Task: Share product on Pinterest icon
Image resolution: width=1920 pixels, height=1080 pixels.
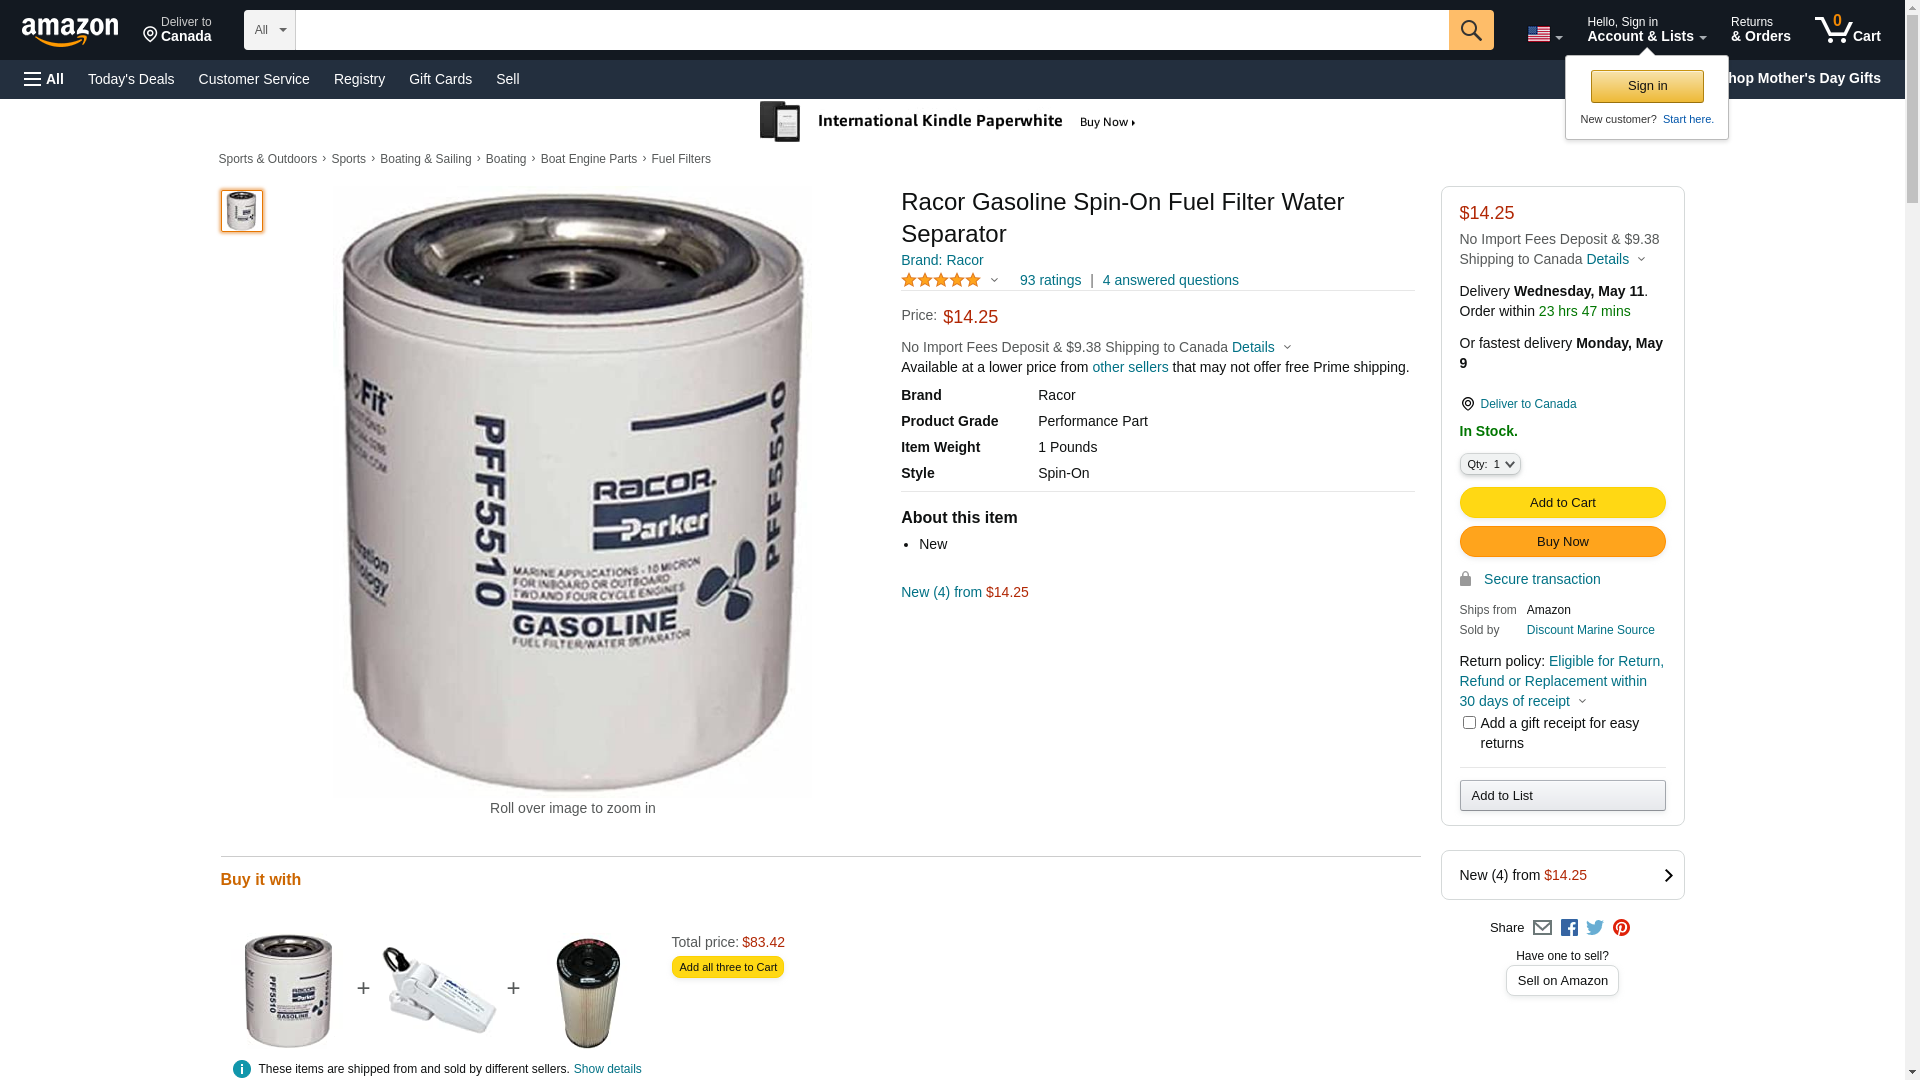Action: (x=1621, y=928)
